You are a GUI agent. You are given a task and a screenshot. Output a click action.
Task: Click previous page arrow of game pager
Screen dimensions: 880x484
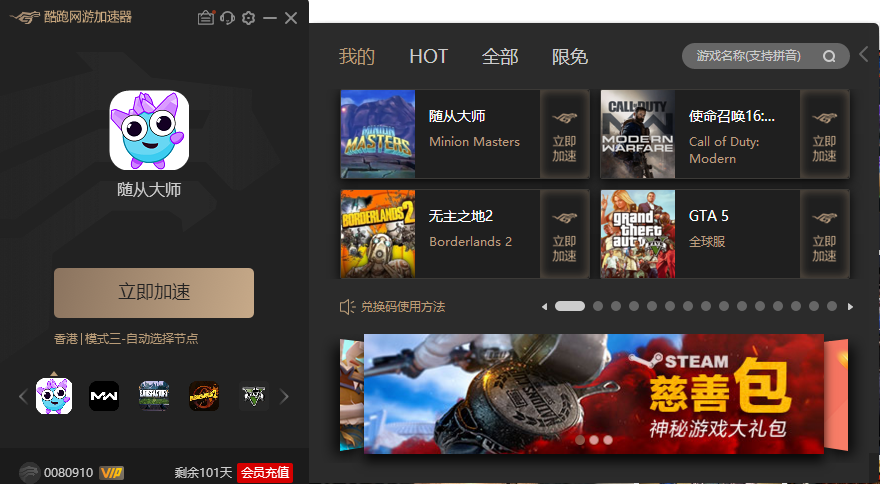(544, 307)
